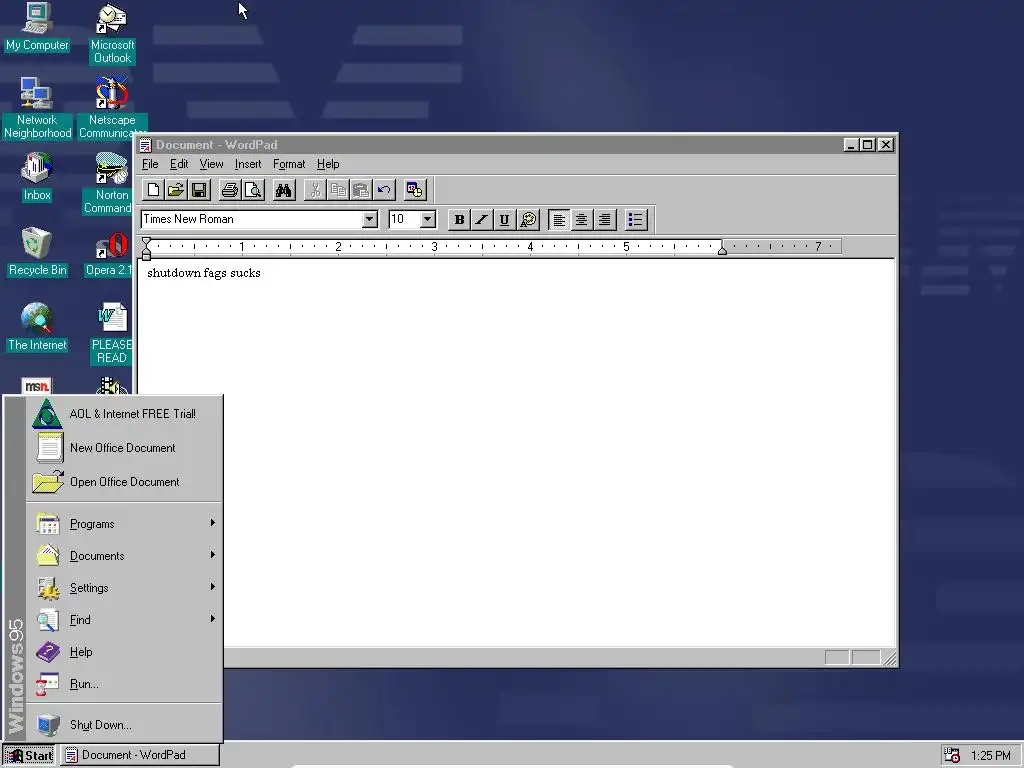The image size is (1024, 768).
Task: Select the msn desktop icon
Action: 37,385
